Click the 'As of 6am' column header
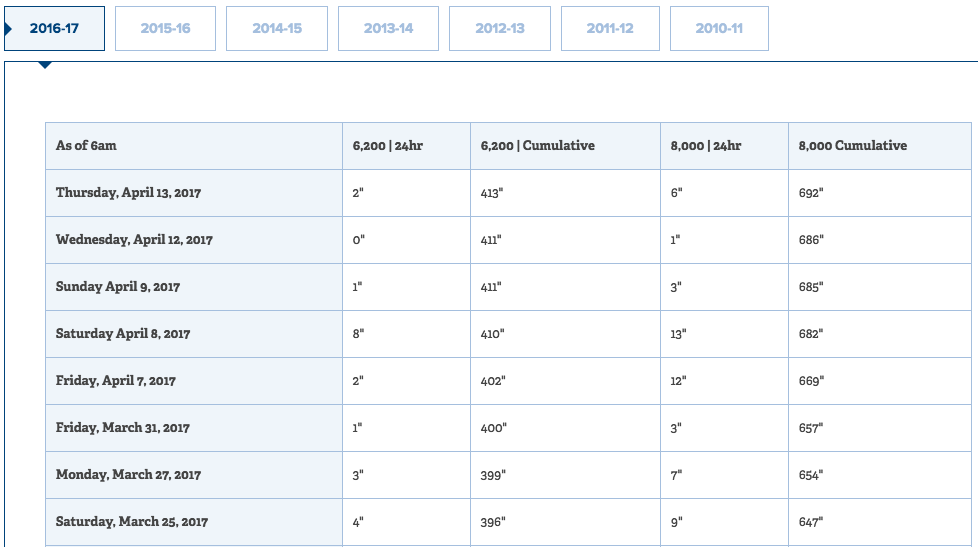 [x=194, y=146]
